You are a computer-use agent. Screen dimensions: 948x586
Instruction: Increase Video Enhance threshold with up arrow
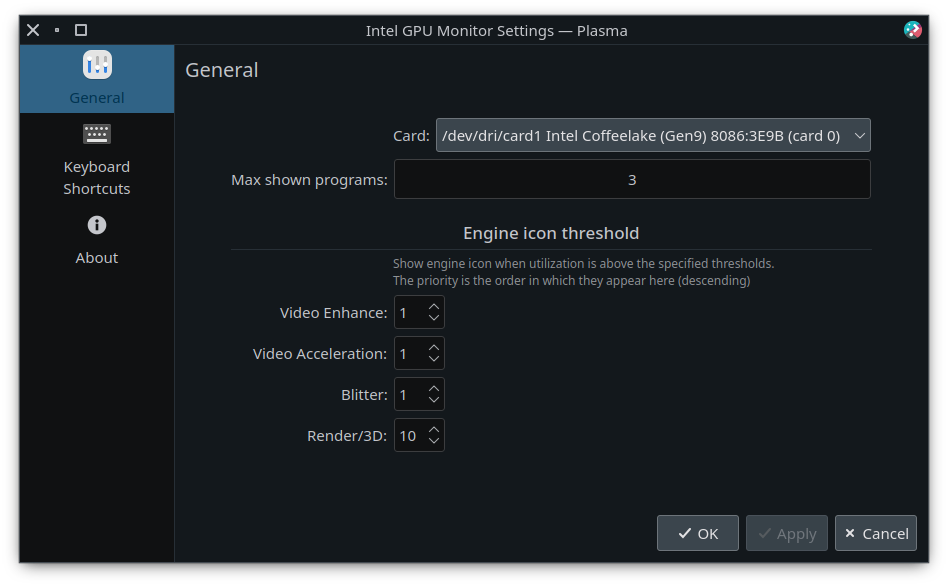(433, 307)
